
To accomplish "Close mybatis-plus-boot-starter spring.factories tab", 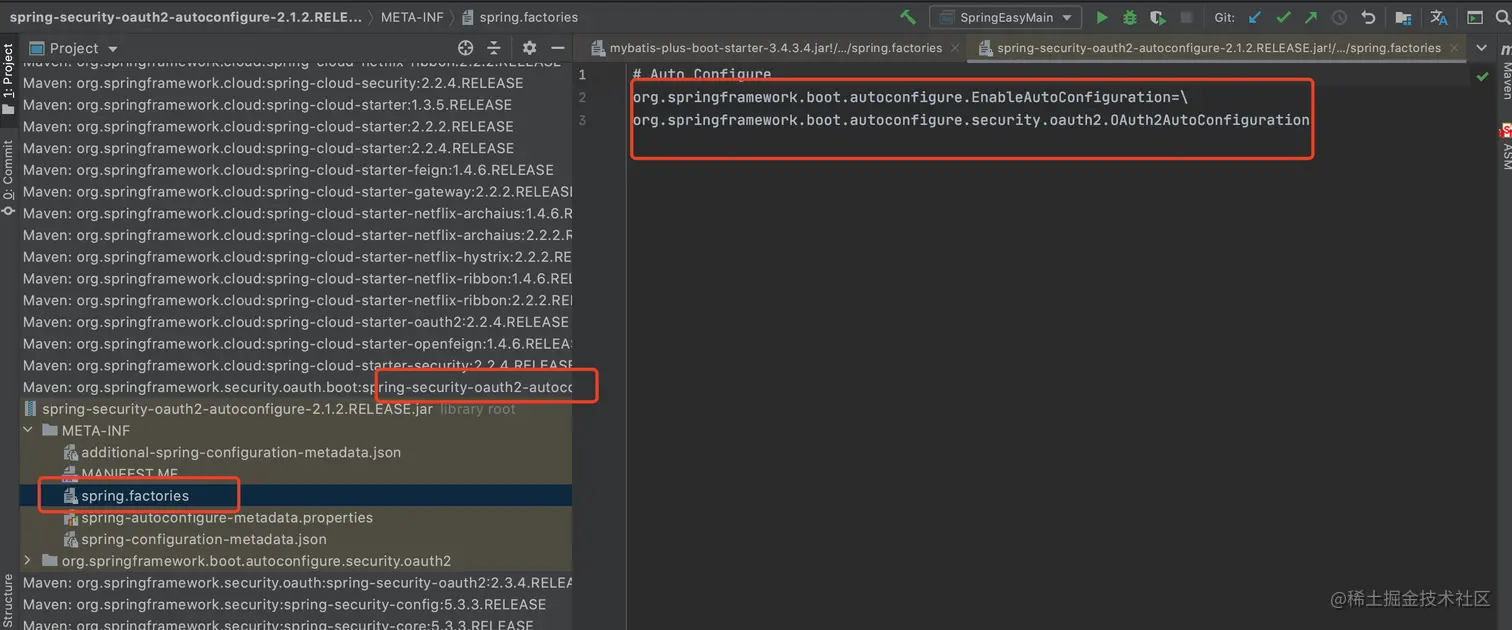I will tap(955, 47).
